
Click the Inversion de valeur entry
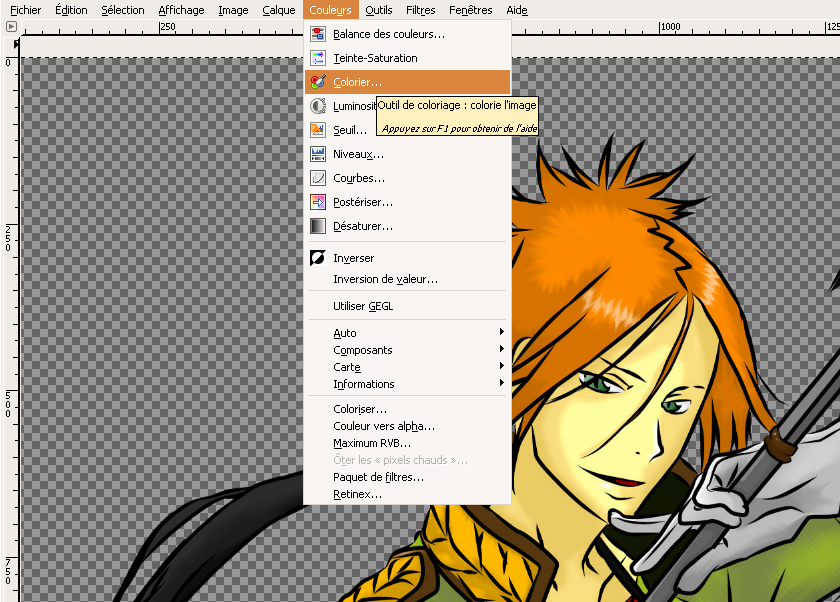point(385,279)
